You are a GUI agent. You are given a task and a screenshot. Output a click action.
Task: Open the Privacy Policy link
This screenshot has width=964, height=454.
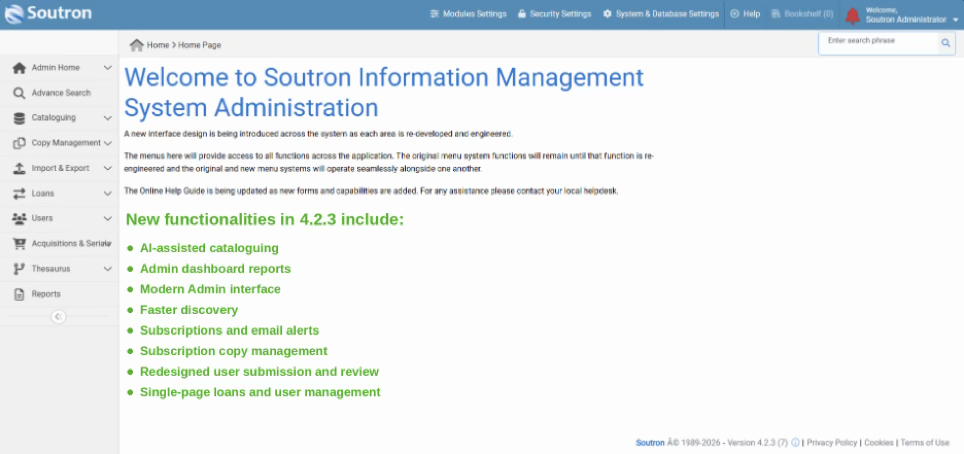pyautogui.click(x=832, y=443)
